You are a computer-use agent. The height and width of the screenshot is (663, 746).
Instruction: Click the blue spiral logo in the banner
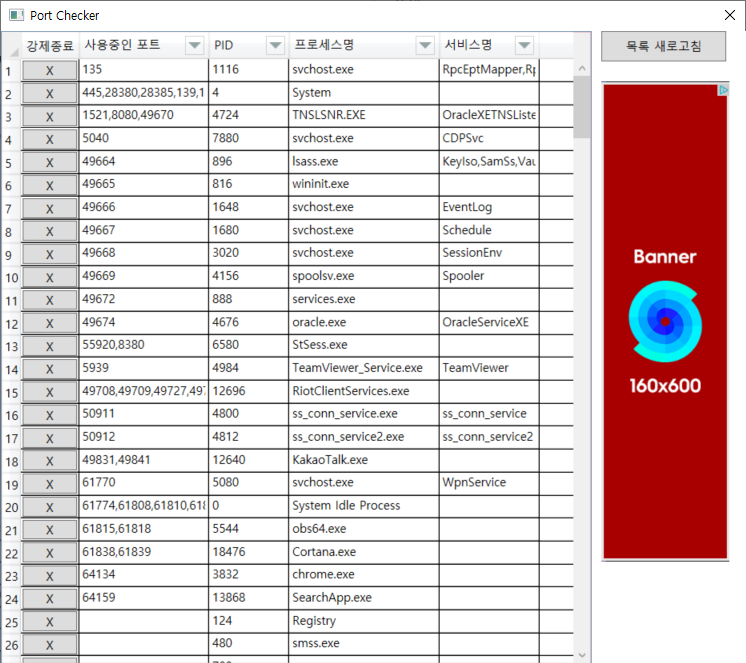tap(664, 320)
